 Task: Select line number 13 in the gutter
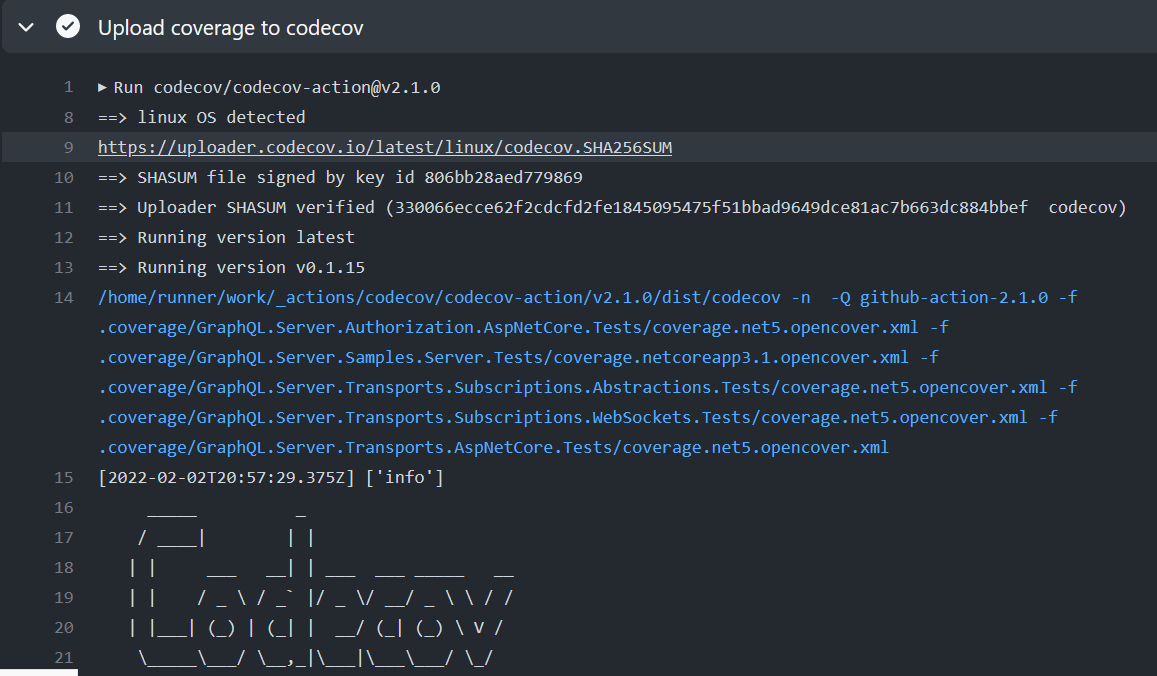pos(64,268)
